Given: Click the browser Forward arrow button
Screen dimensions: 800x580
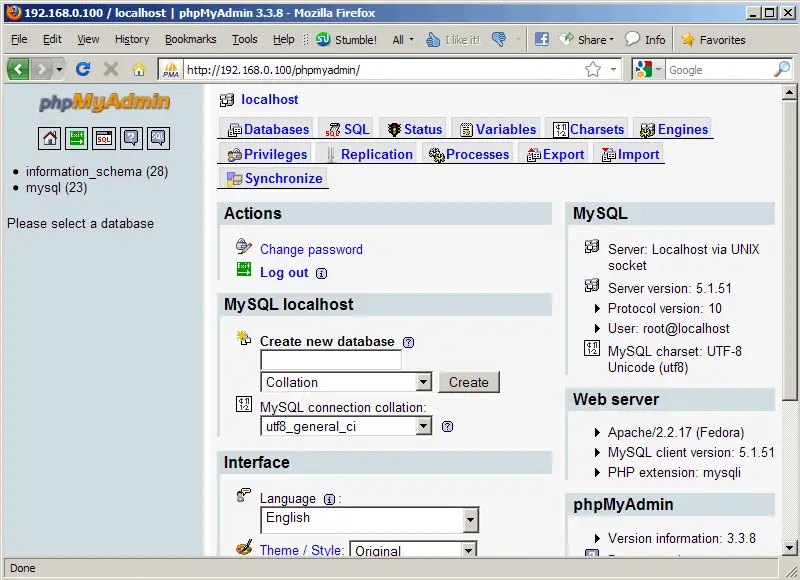Looking at the screenshot, I should coord(41,69).
